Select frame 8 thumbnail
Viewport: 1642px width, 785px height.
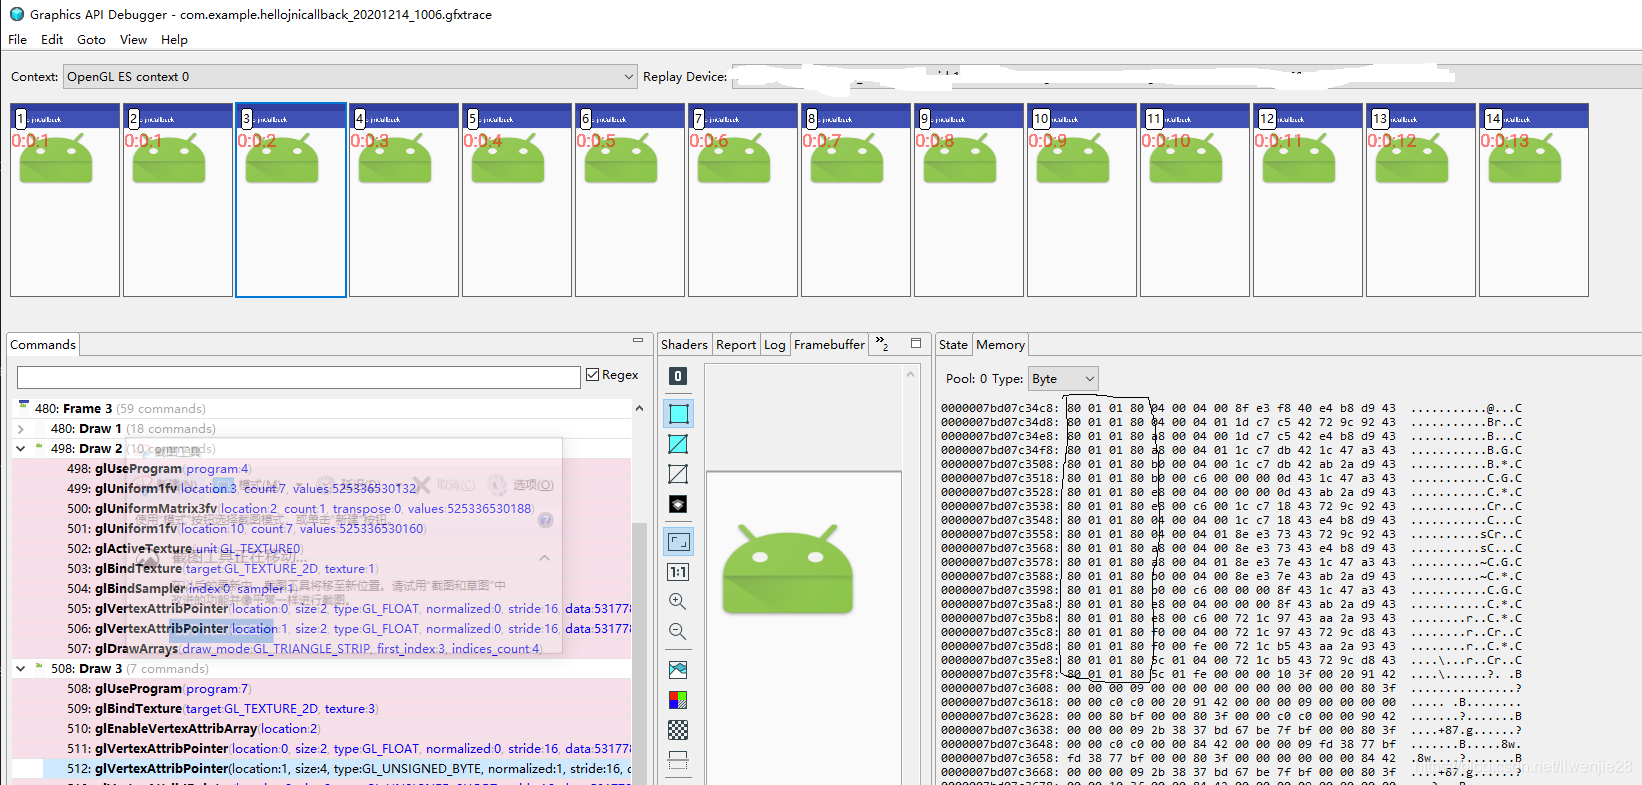(856, 200)
